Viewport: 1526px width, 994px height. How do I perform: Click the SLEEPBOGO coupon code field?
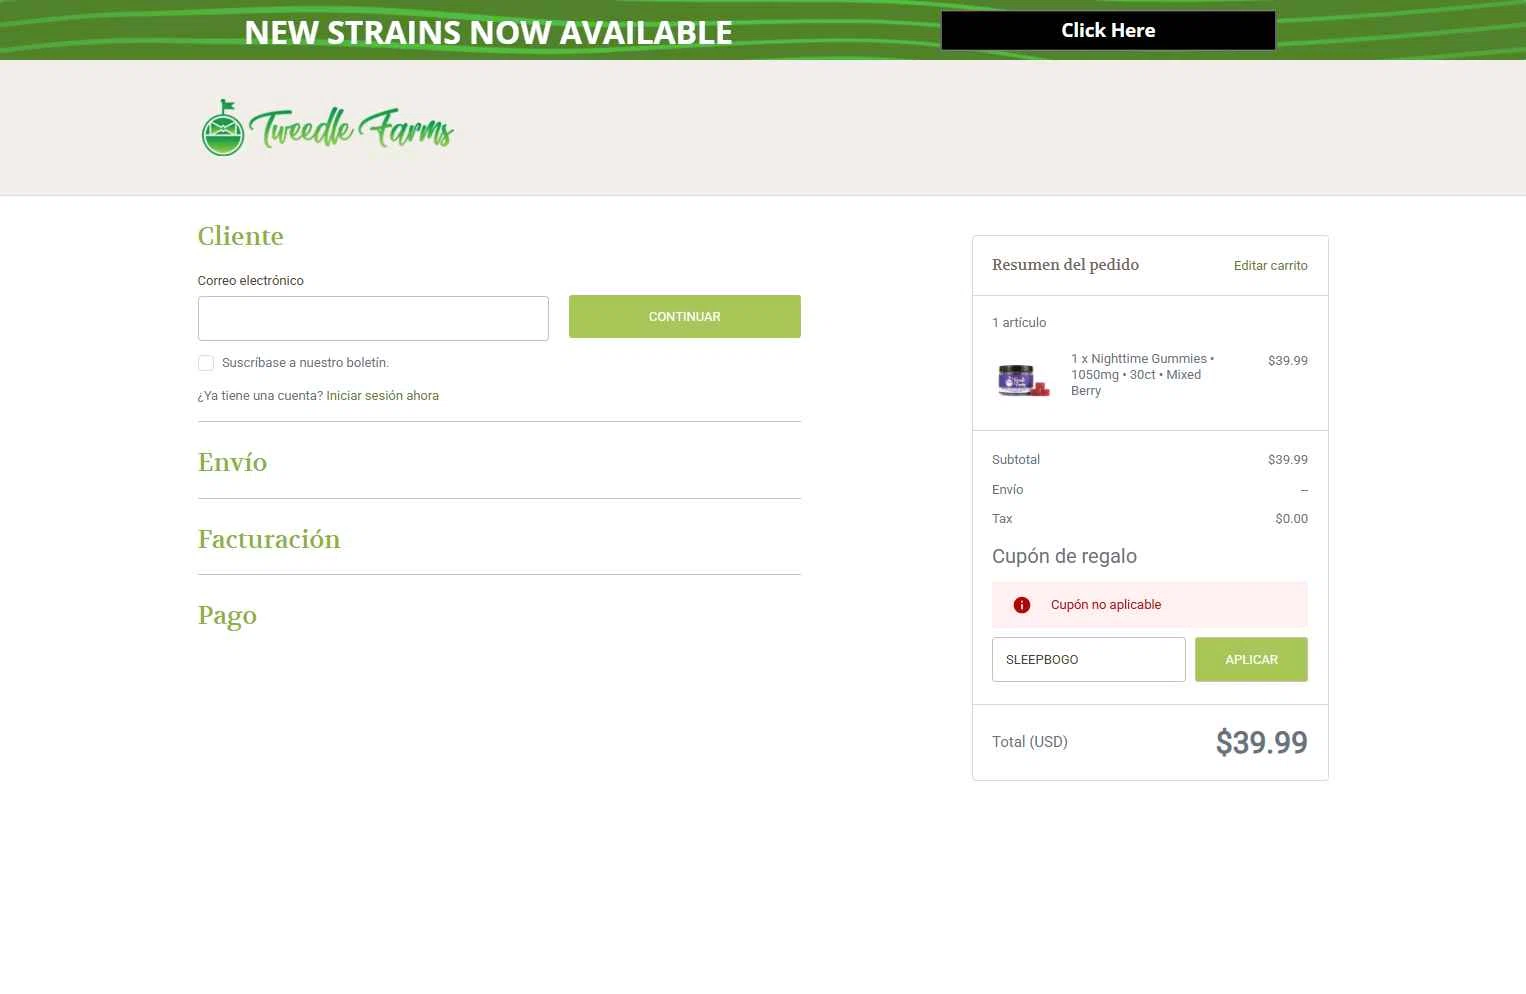pos(1088,660)
